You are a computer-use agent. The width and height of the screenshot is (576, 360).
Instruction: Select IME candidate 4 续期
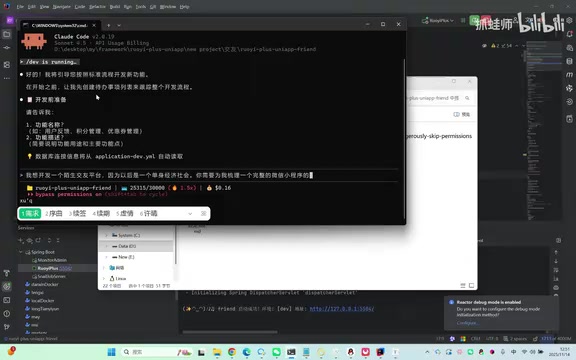101,213
